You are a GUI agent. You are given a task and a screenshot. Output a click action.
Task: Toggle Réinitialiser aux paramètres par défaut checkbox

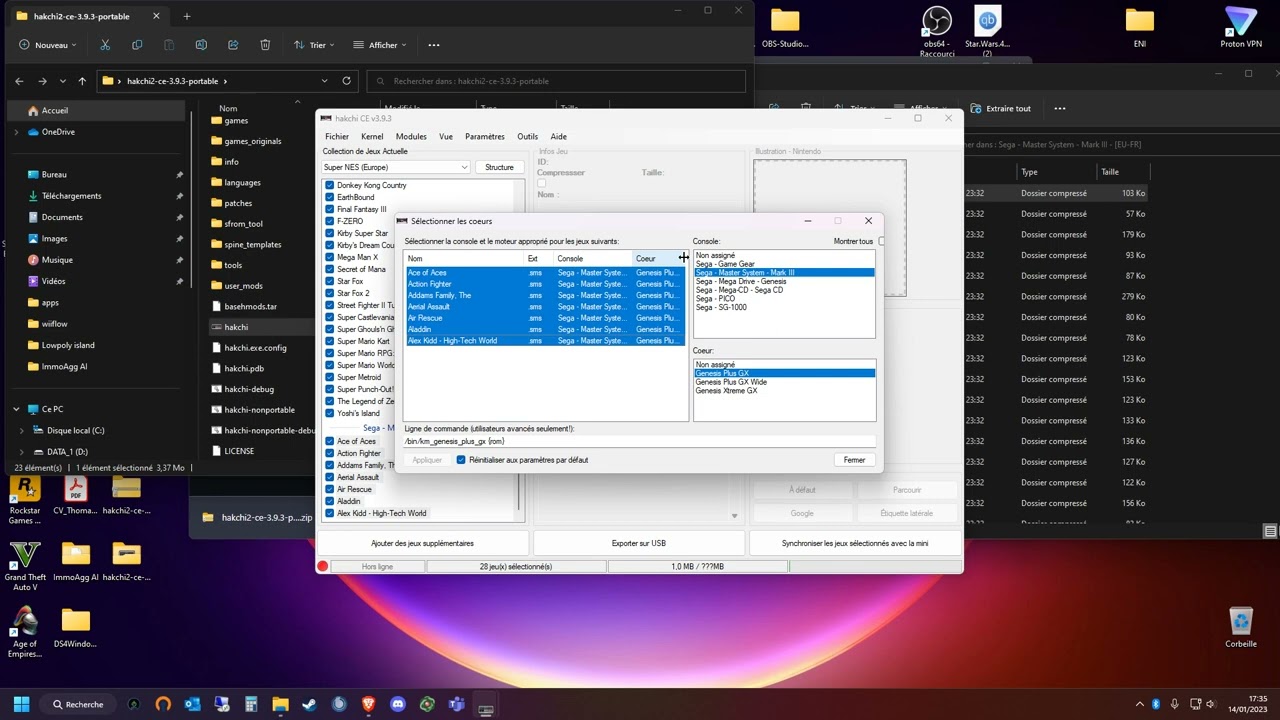pyautogui.click(x=461, y=460)
